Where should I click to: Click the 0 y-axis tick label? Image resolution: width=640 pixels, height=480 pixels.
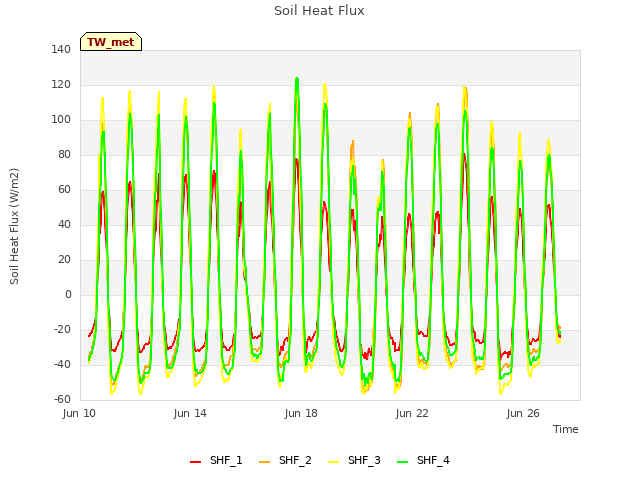click(68, 295)
